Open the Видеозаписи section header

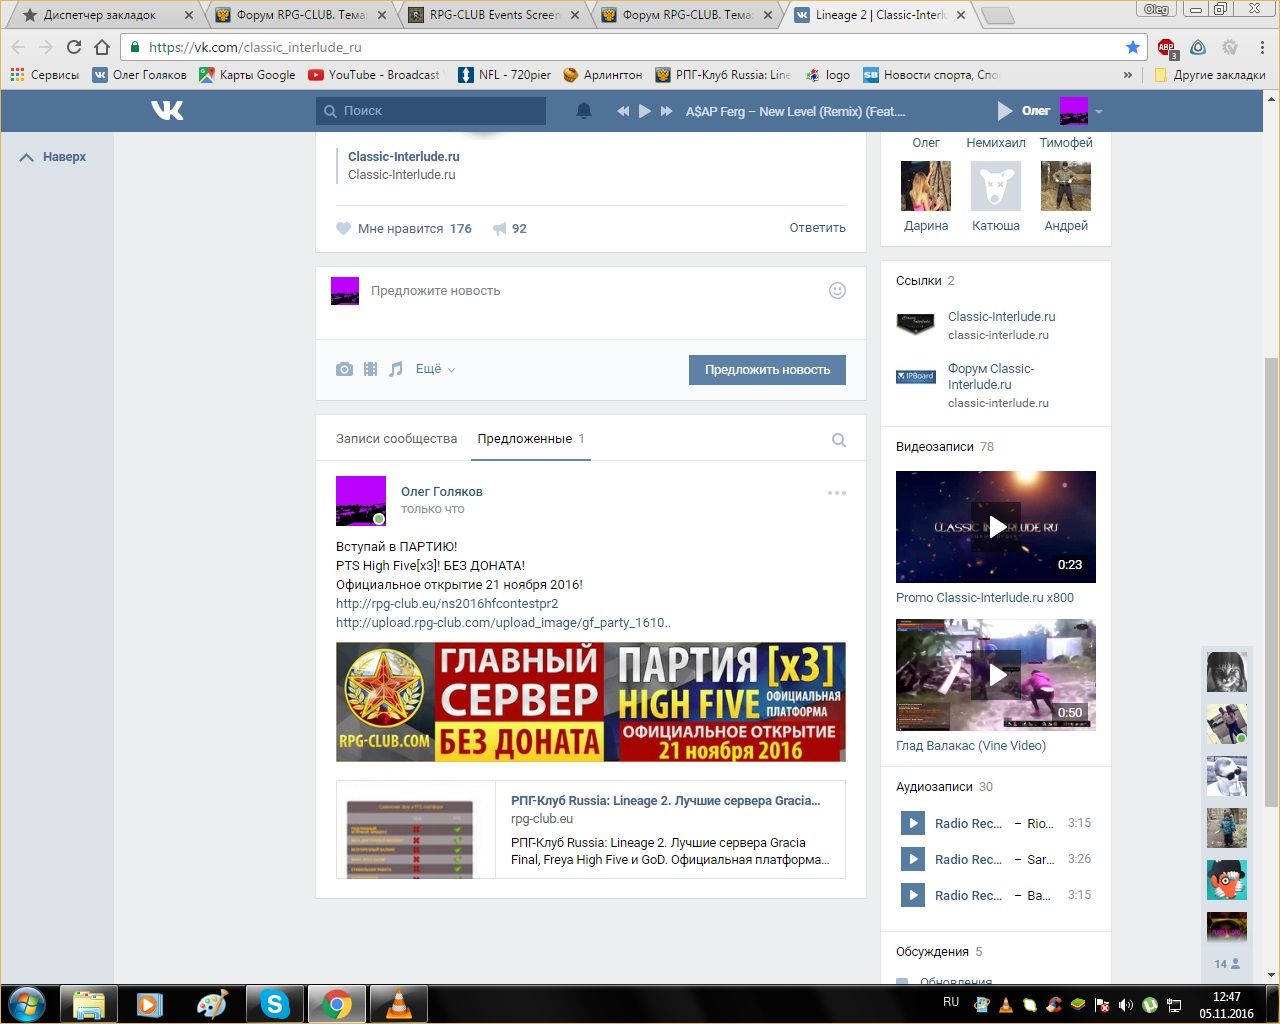click(945, 447)
